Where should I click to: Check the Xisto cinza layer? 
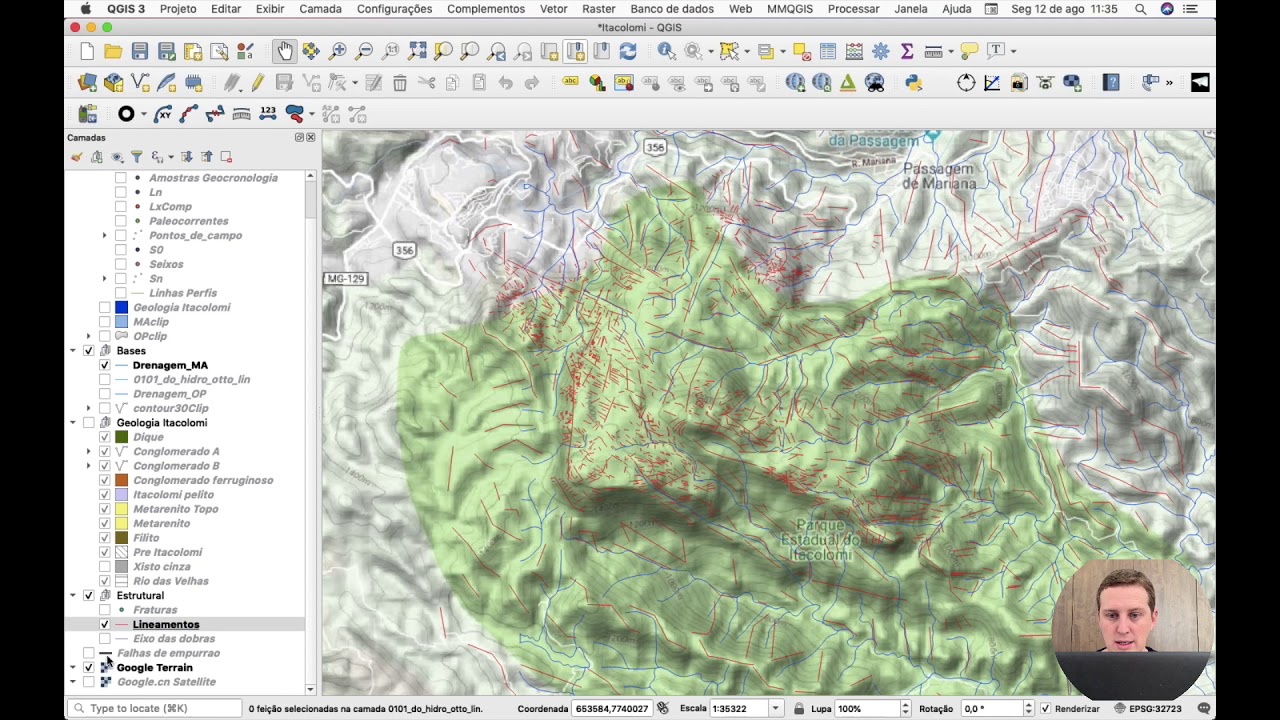105,567
